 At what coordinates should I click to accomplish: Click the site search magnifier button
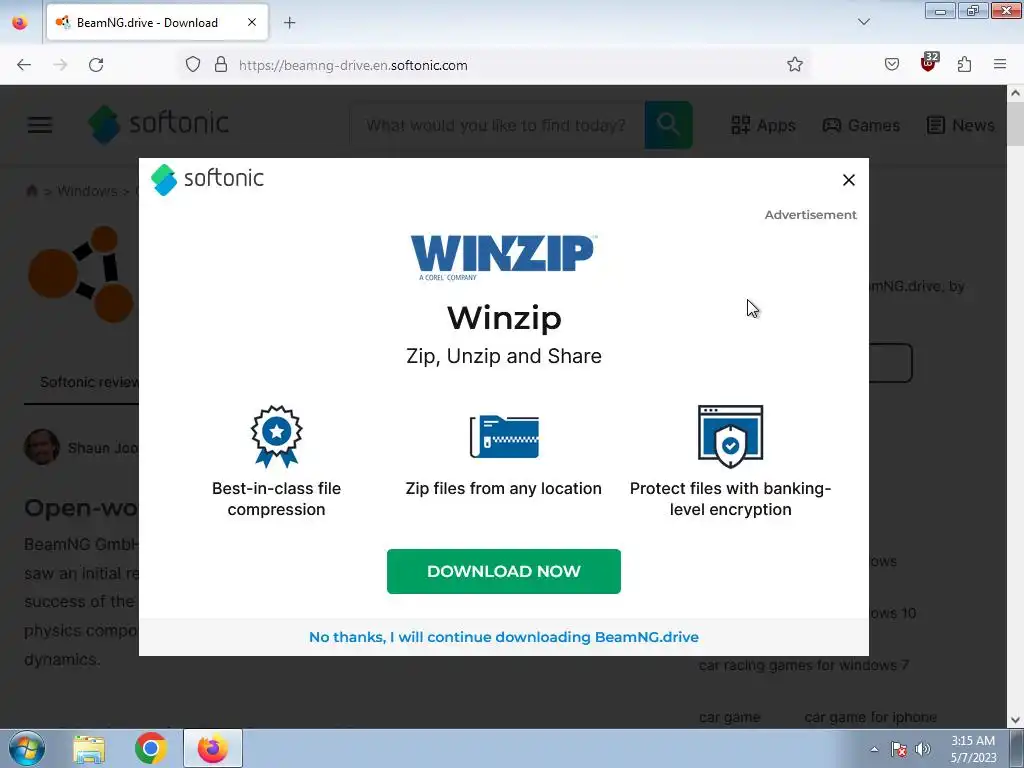[x=668, y=125]
